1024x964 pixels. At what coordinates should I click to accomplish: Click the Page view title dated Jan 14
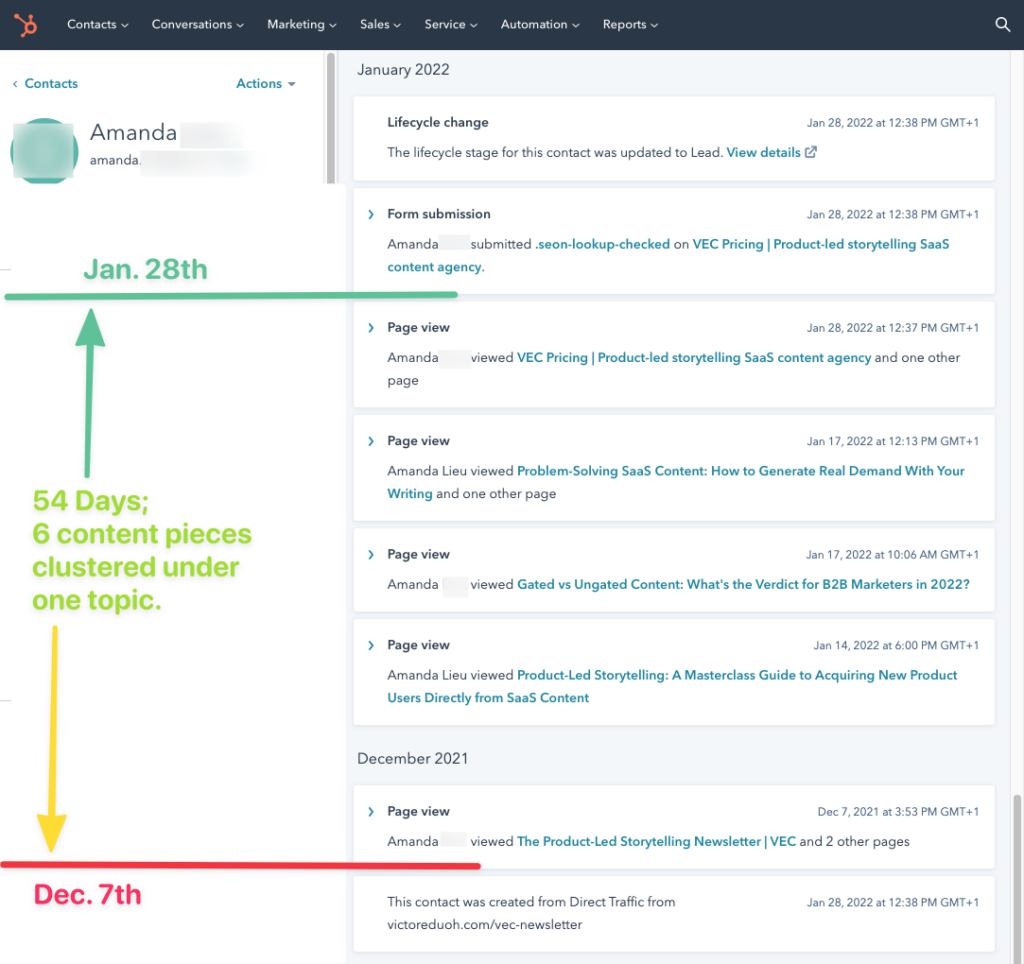418,645
